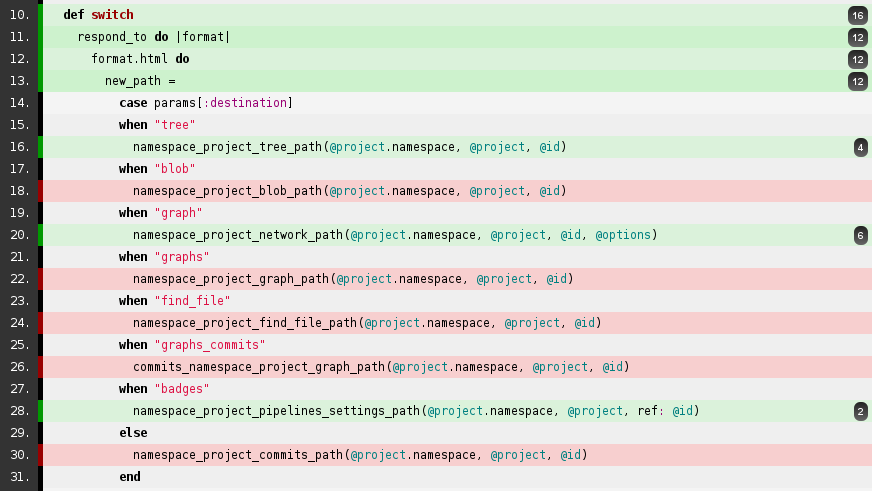
Task: Select line number 16
Action: tap(19, 147)
